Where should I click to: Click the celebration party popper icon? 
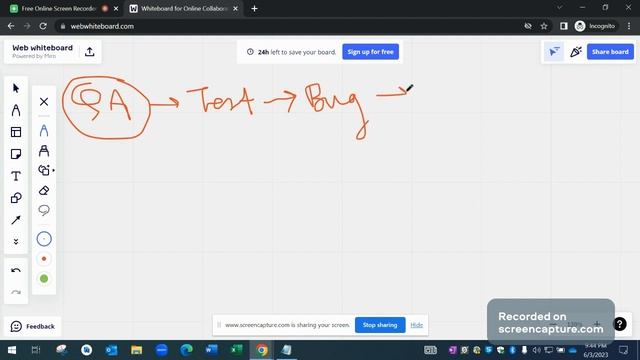576,52
